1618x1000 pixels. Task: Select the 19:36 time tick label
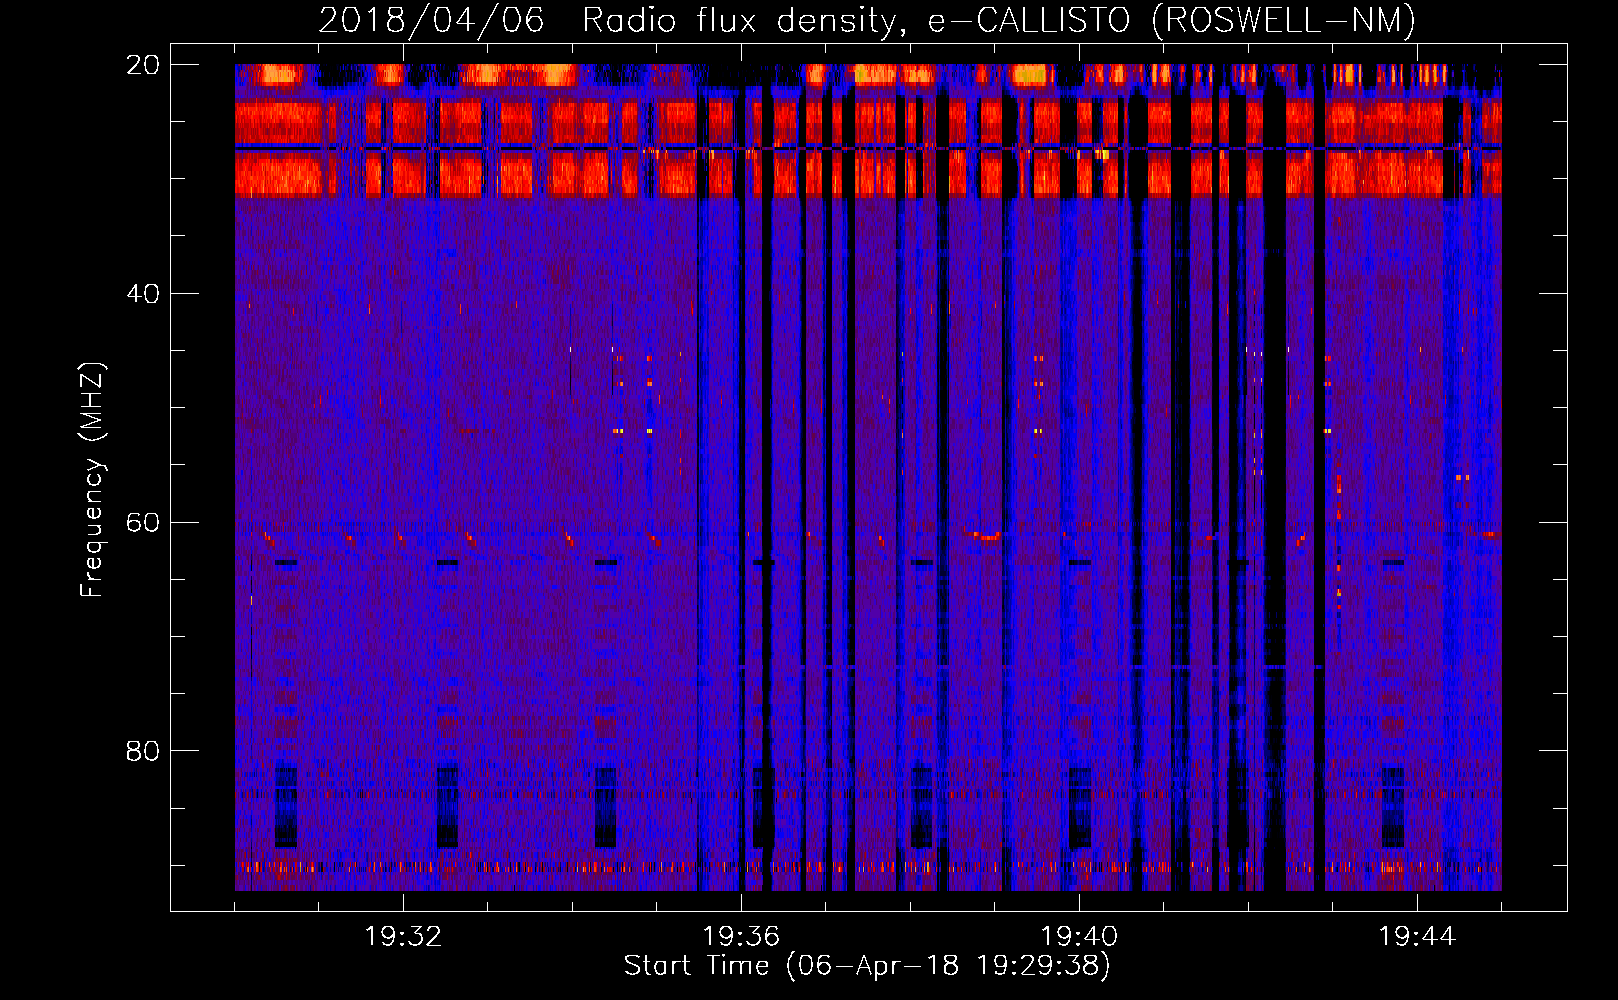tap(741, 937)
